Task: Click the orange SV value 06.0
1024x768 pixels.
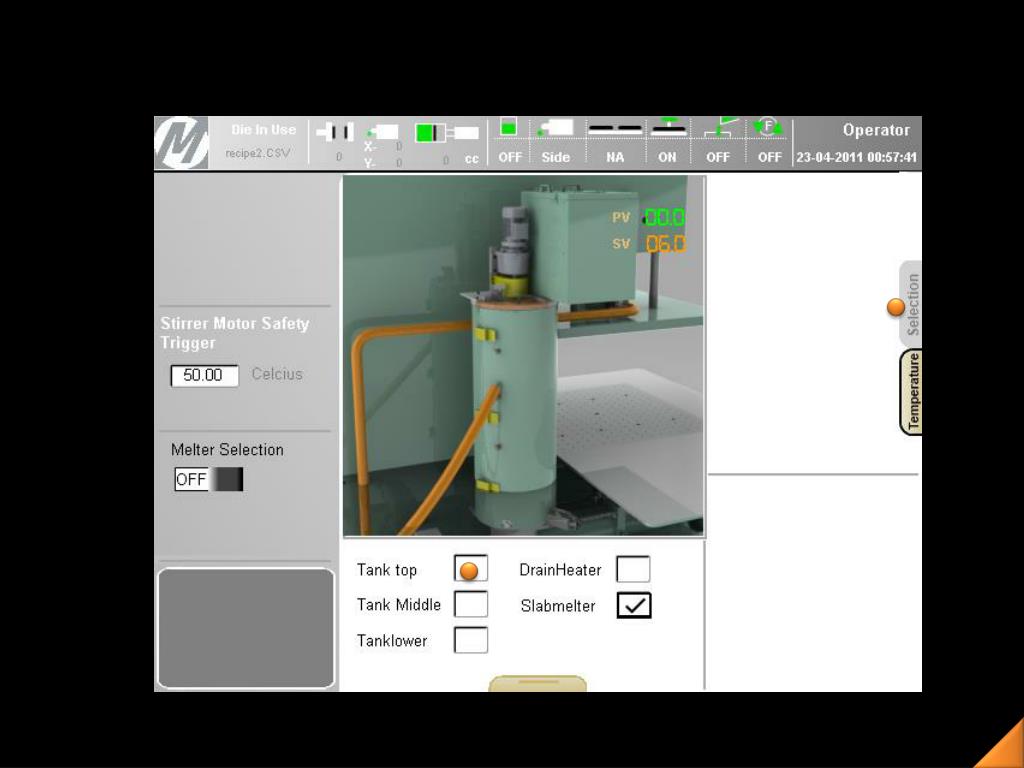Action: tap(666, 244)
